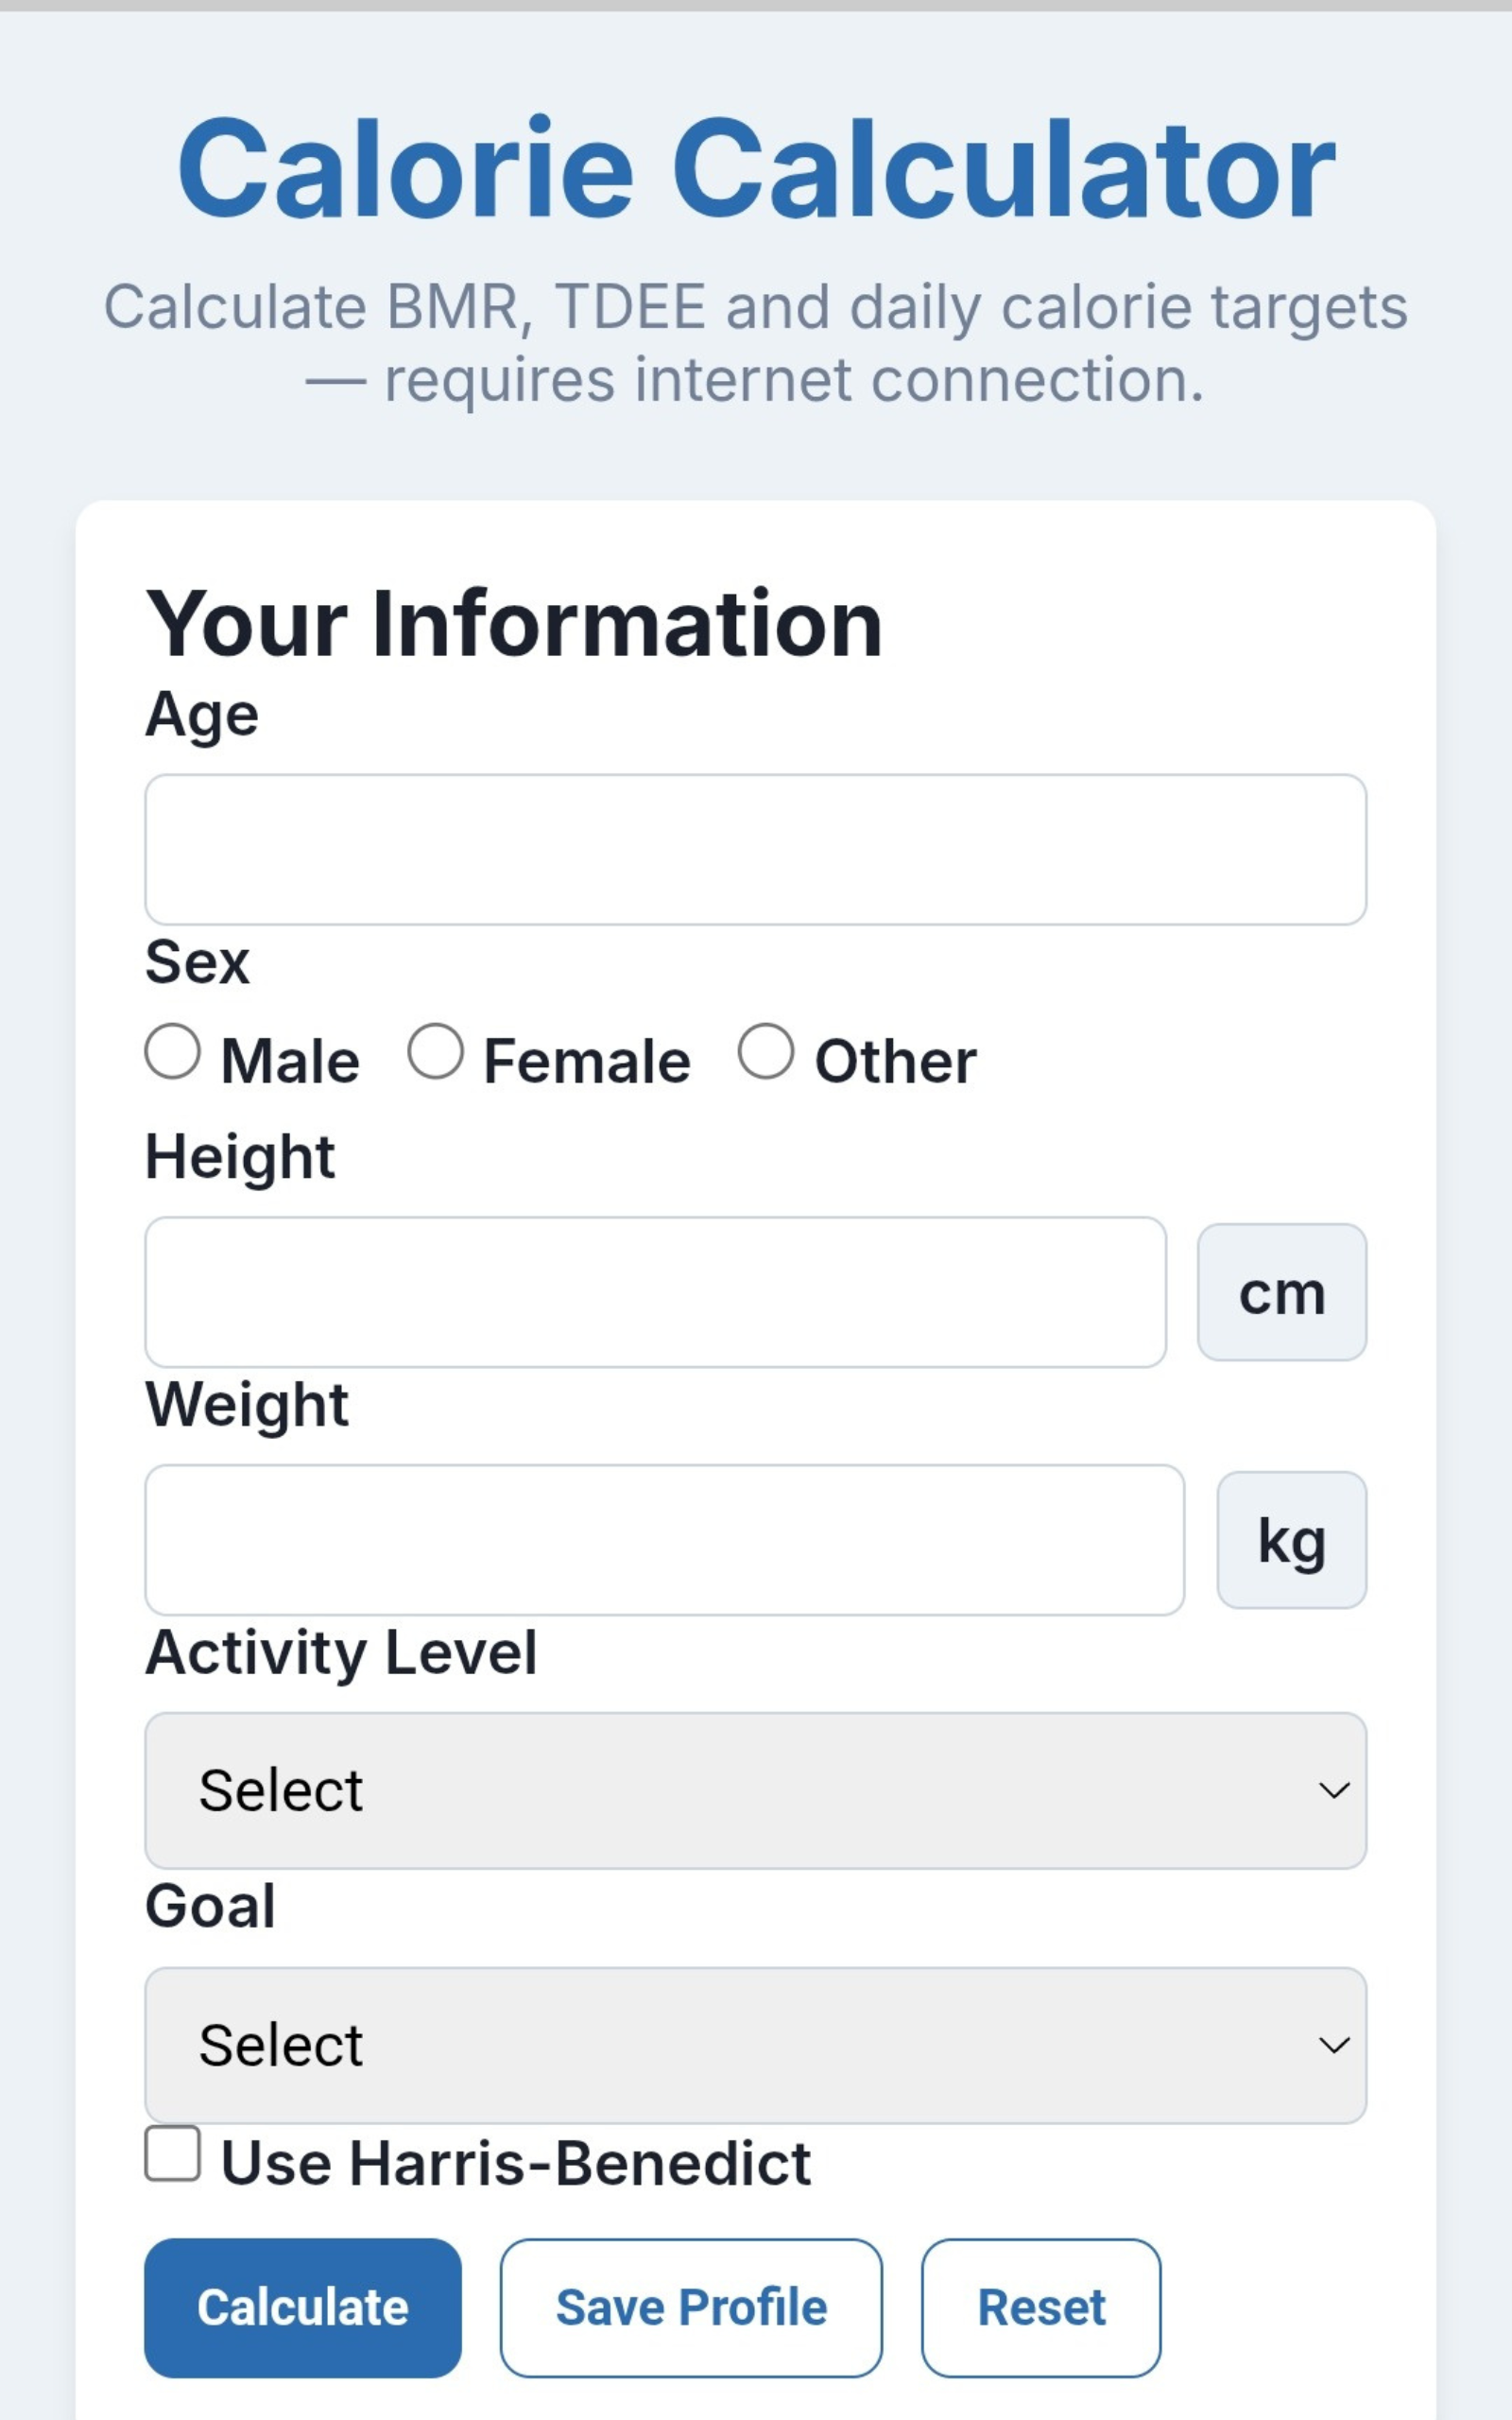
Task: Click the Age field label
Action: pos(202,712)
